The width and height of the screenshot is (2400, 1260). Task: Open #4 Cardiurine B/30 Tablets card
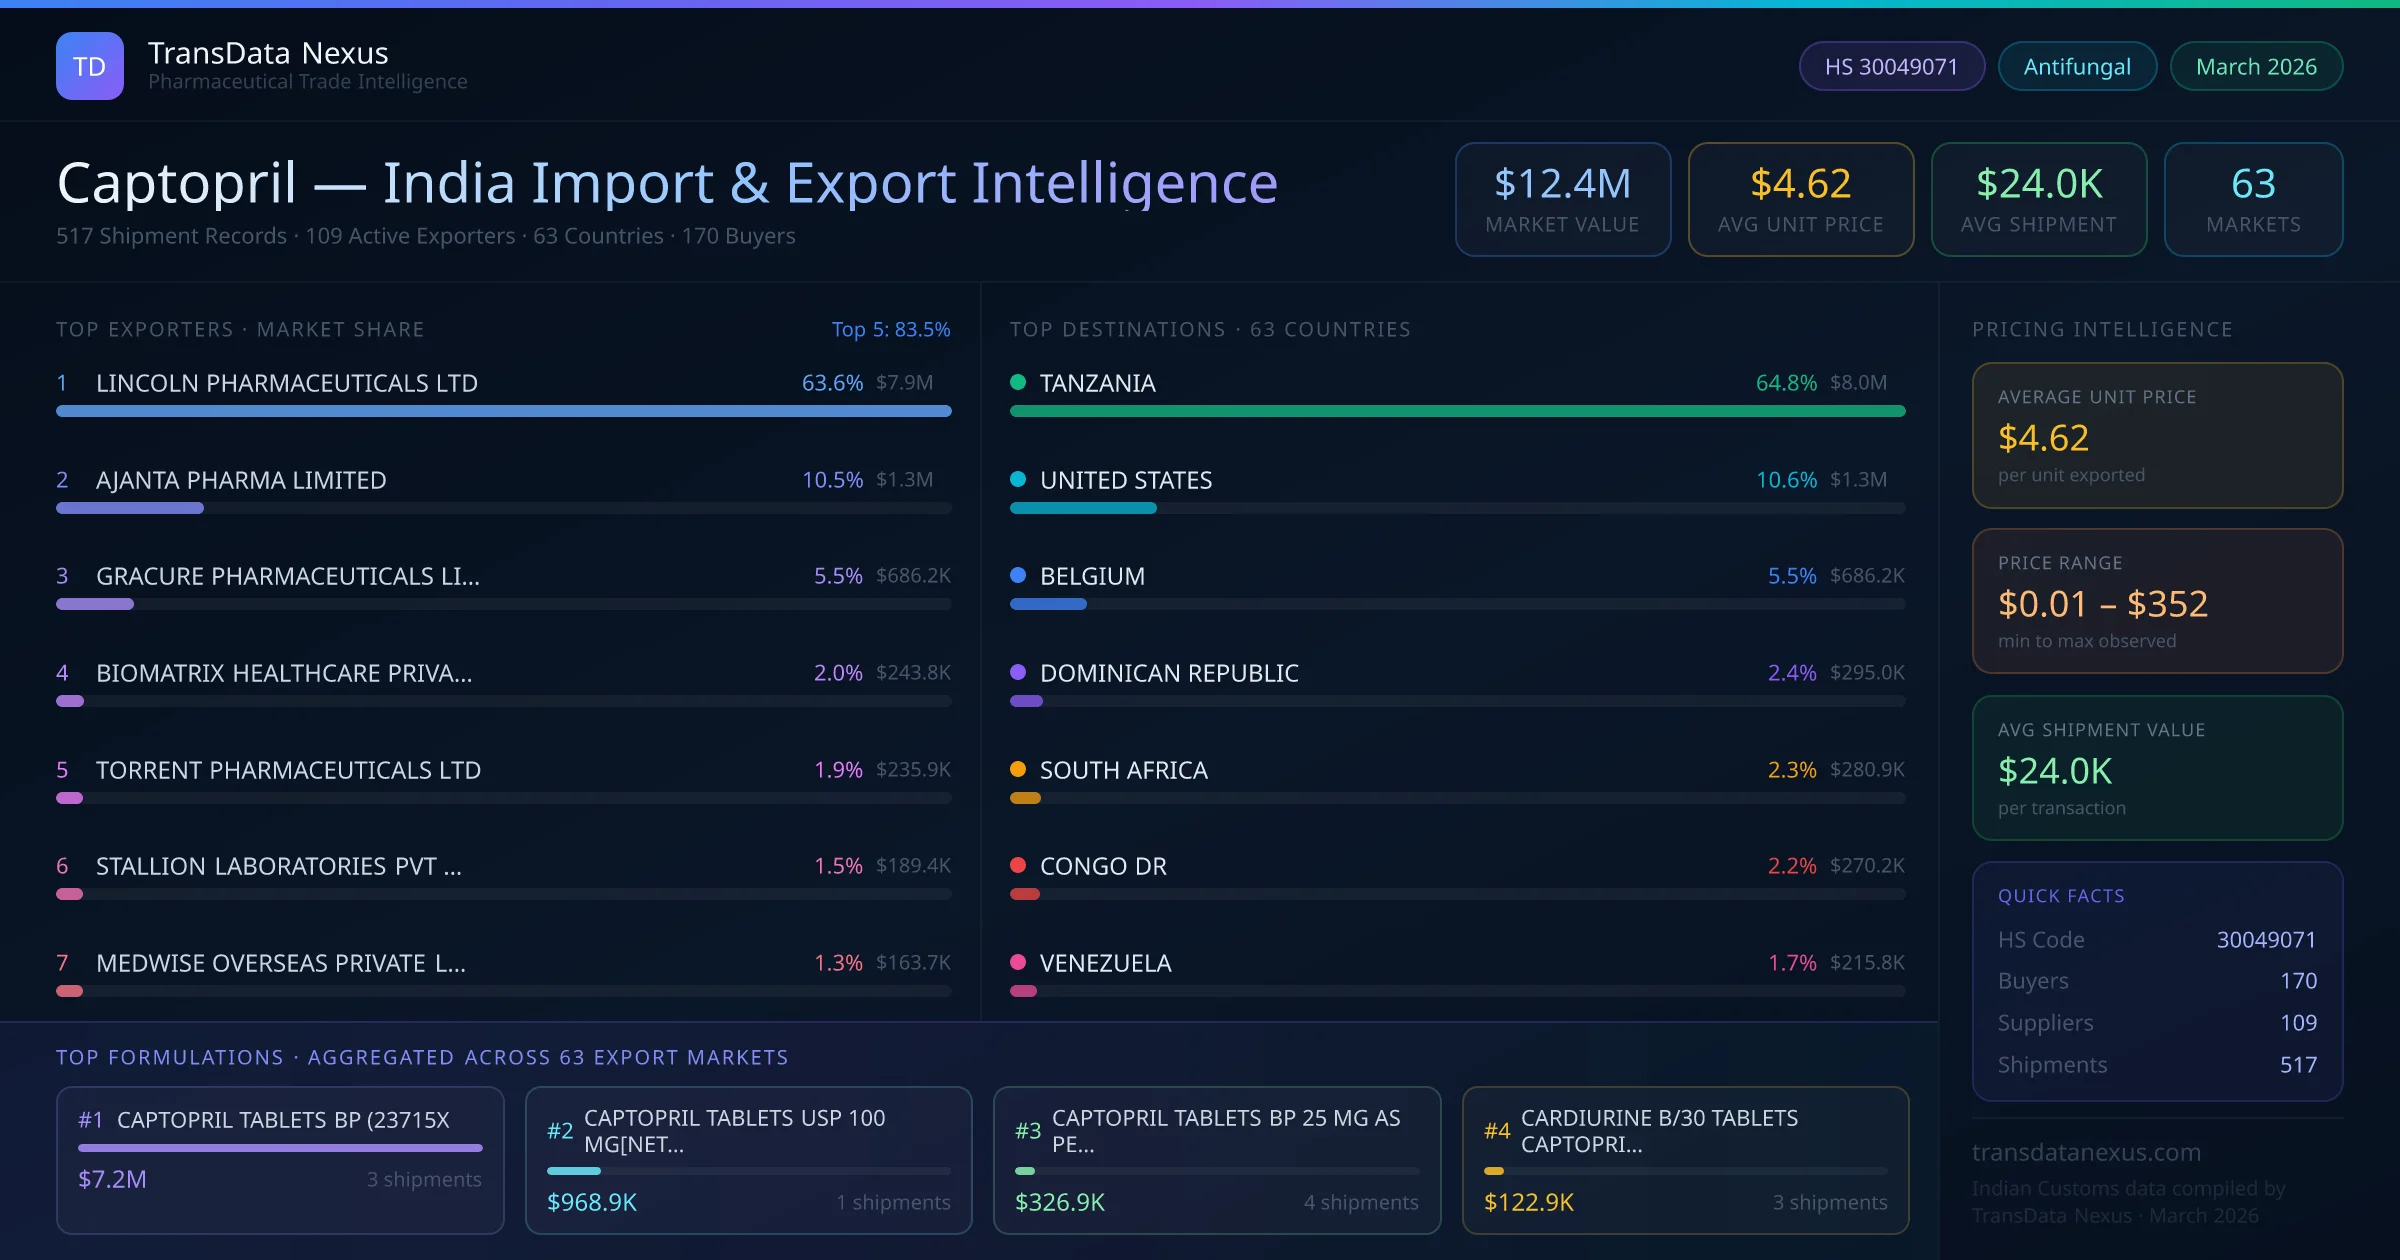click(1685, 1159)
